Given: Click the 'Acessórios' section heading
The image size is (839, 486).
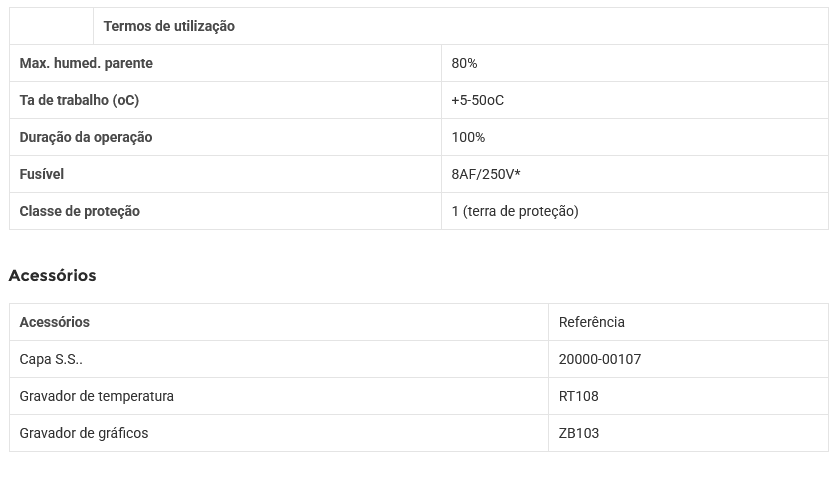Looking at the screenshot, I should (x=53, y=275).
